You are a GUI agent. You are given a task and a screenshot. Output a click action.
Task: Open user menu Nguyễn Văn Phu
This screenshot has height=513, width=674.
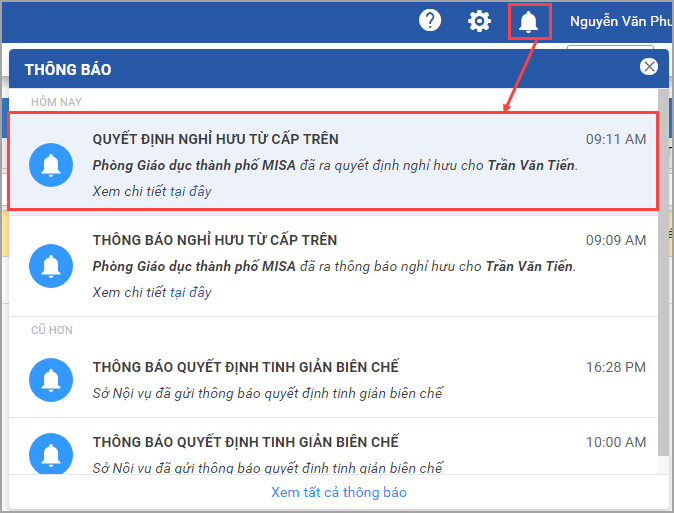click(x=618, y=21)
